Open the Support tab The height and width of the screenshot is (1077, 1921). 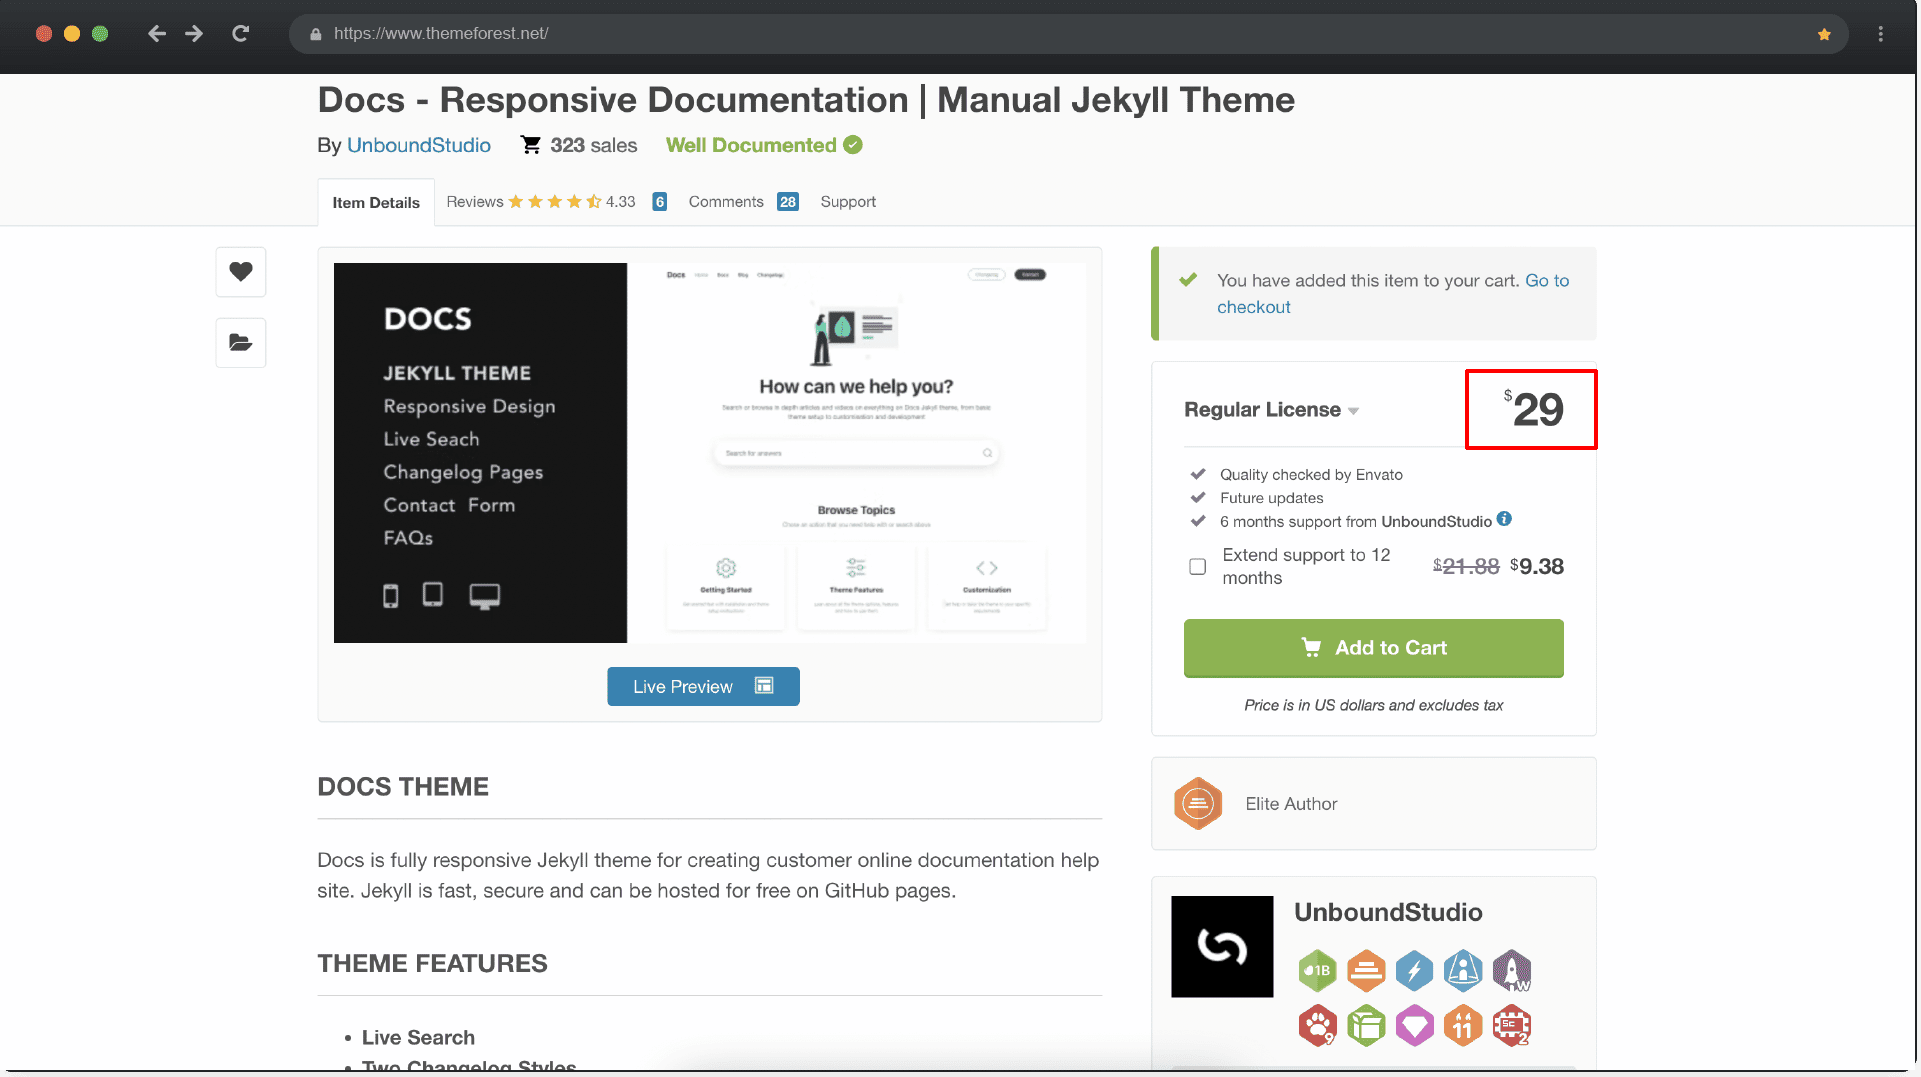(848, 202)
